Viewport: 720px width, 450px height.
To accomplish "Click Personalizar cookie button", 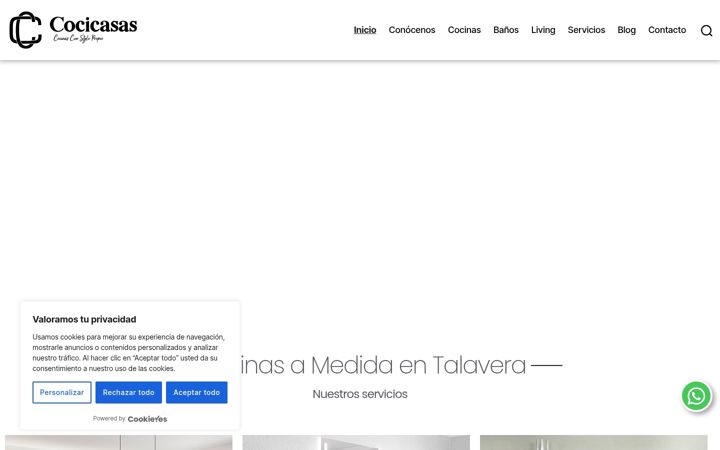I will click(x=62, y=393).
